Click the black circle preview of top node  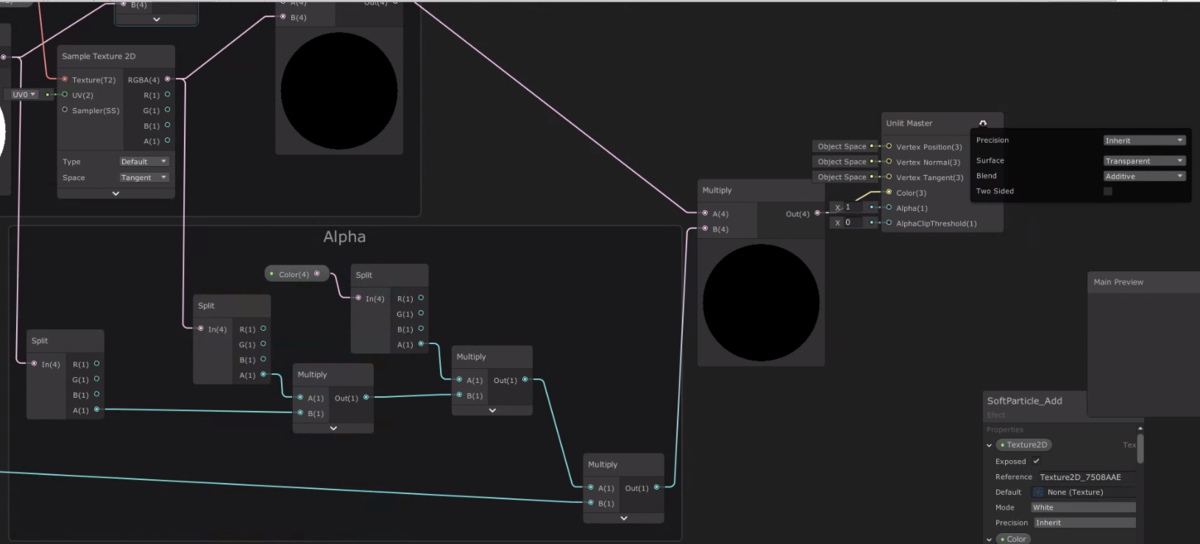340,91
